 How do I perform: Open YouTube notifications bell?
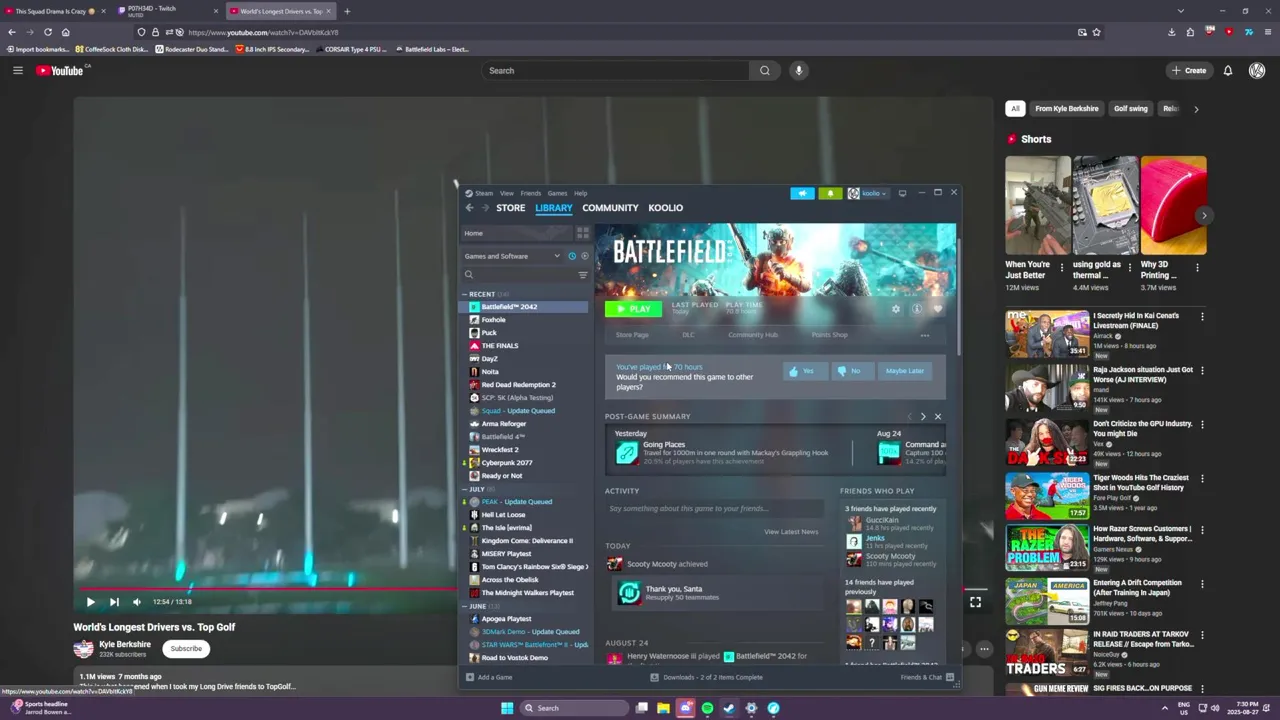click(1228, 70)
